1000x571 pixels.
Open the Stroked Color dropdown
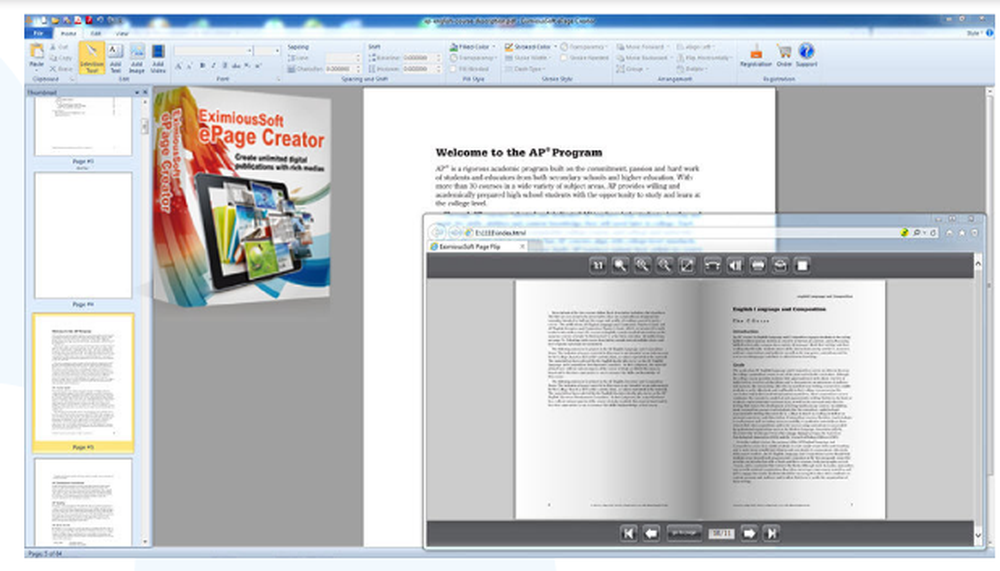tap(531, 47)
